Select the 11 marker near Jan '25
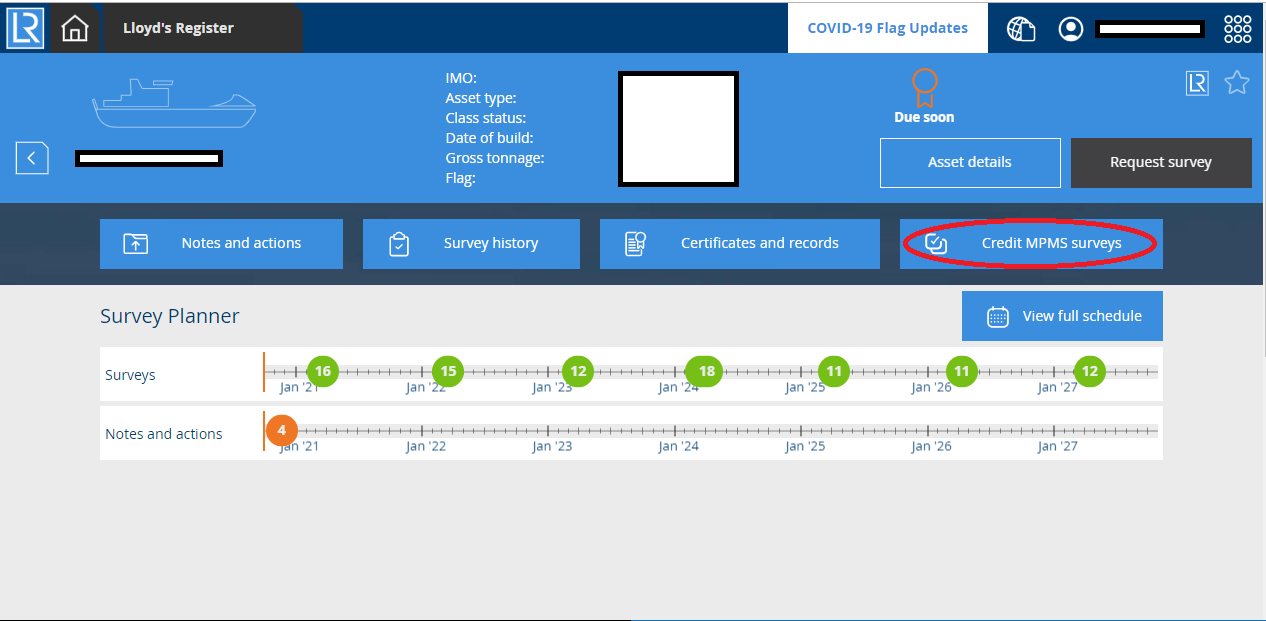Viewport: 1266px width, 621px height. pyautogui.click(x=834, y=371)
